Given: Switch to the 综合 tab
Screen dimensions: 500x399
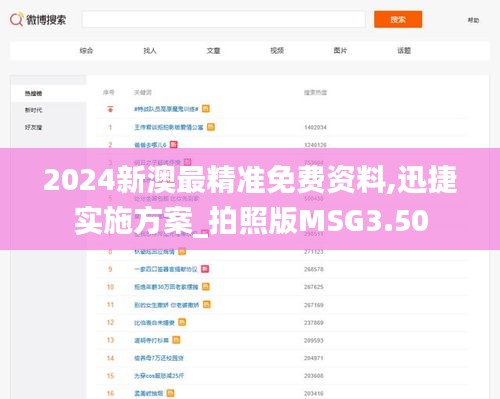Looking at the screenshot, I should point(86,51).
